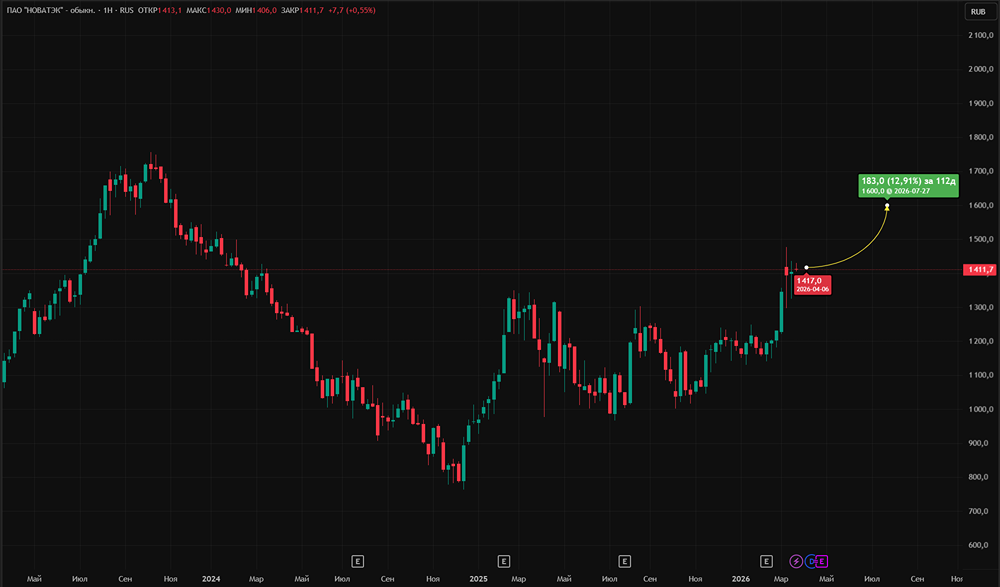Click the МАКС 1430,0 high value

coord(209,10)
